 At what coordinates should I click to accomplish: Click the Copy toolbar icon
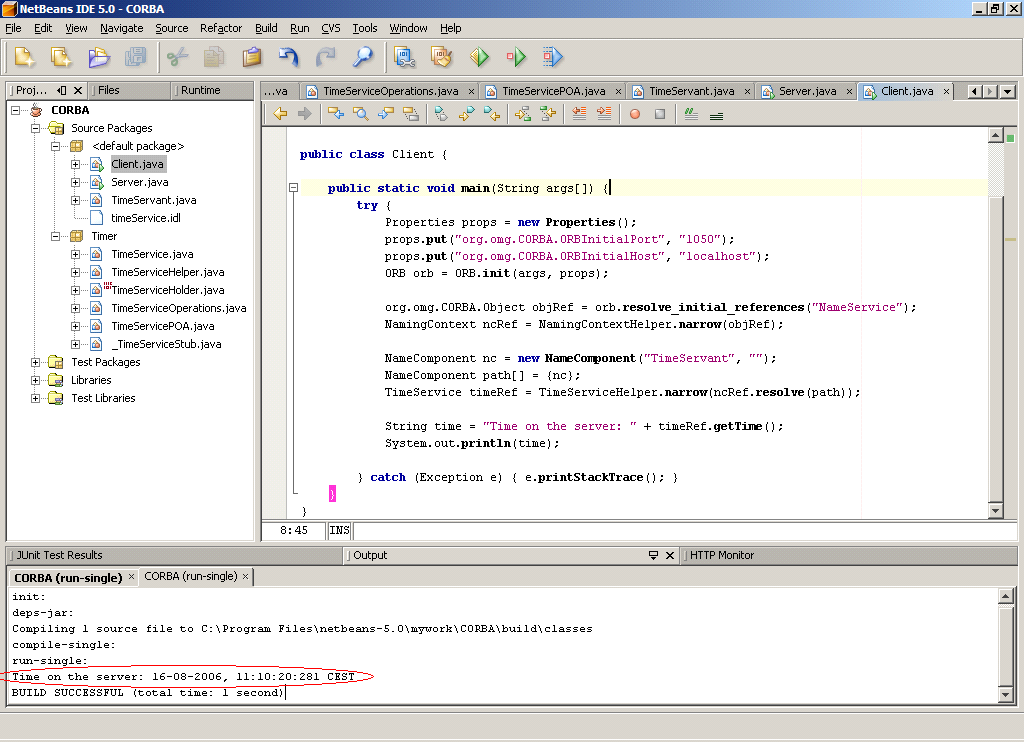214,57
